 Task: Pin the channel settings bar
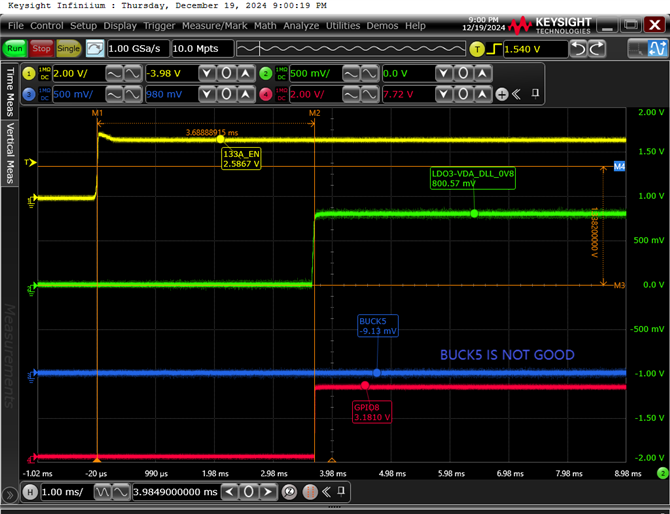click(x=535, y=94)
